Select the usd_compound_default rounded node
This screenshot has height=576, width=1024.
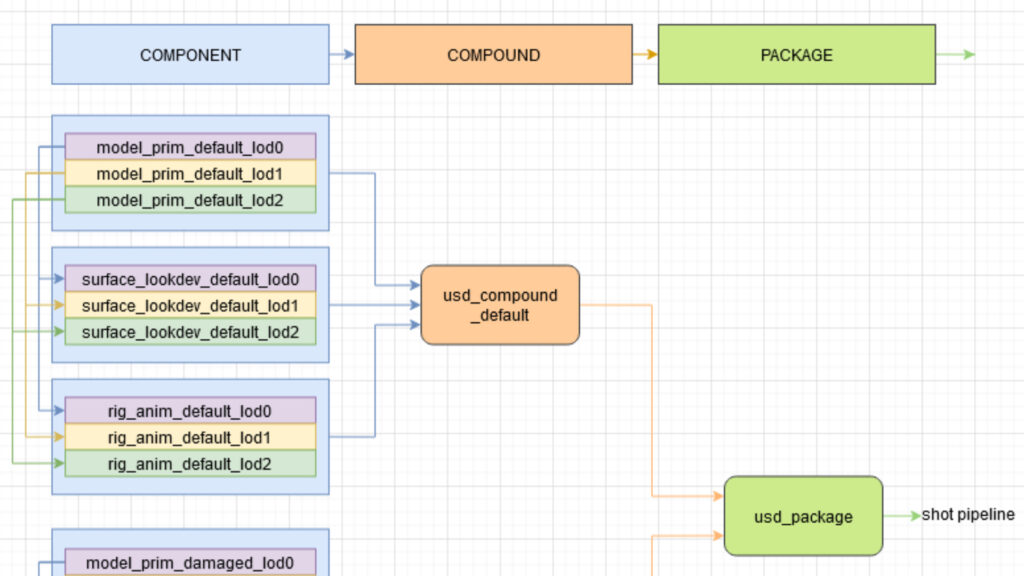pyautogui.click(x=500, y=305)
